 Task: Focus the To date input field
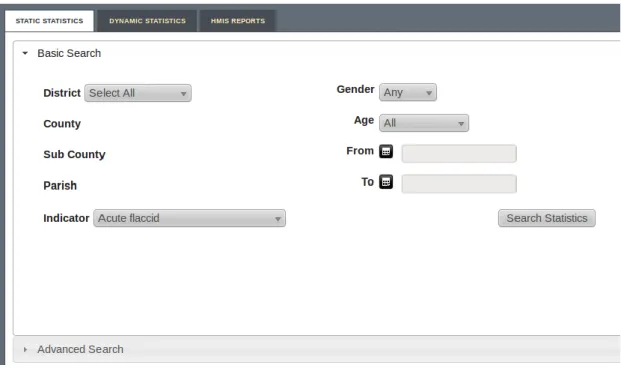tap(459, 184)
